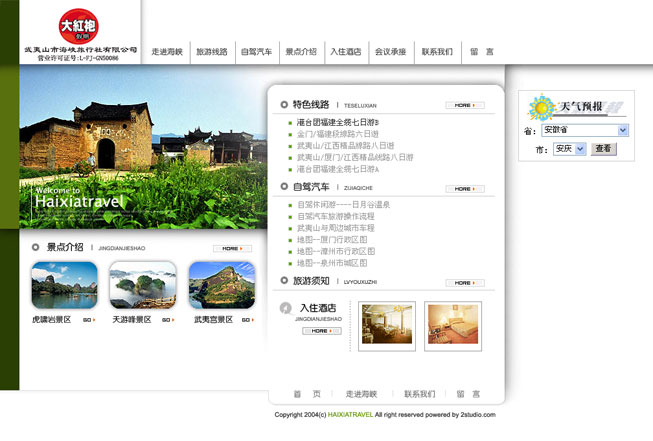The height and width of the screenshot is (441, 653).
Task: Open link 金门/福建经典路六日游
Action: click(338, 134)
